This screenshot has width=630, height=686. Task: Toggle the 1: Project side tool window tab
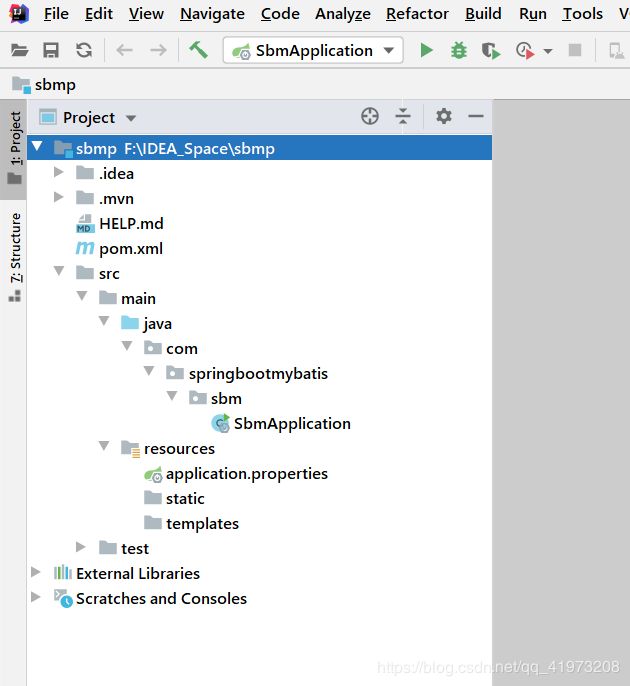pyautogui.click(x=14, y=149)
